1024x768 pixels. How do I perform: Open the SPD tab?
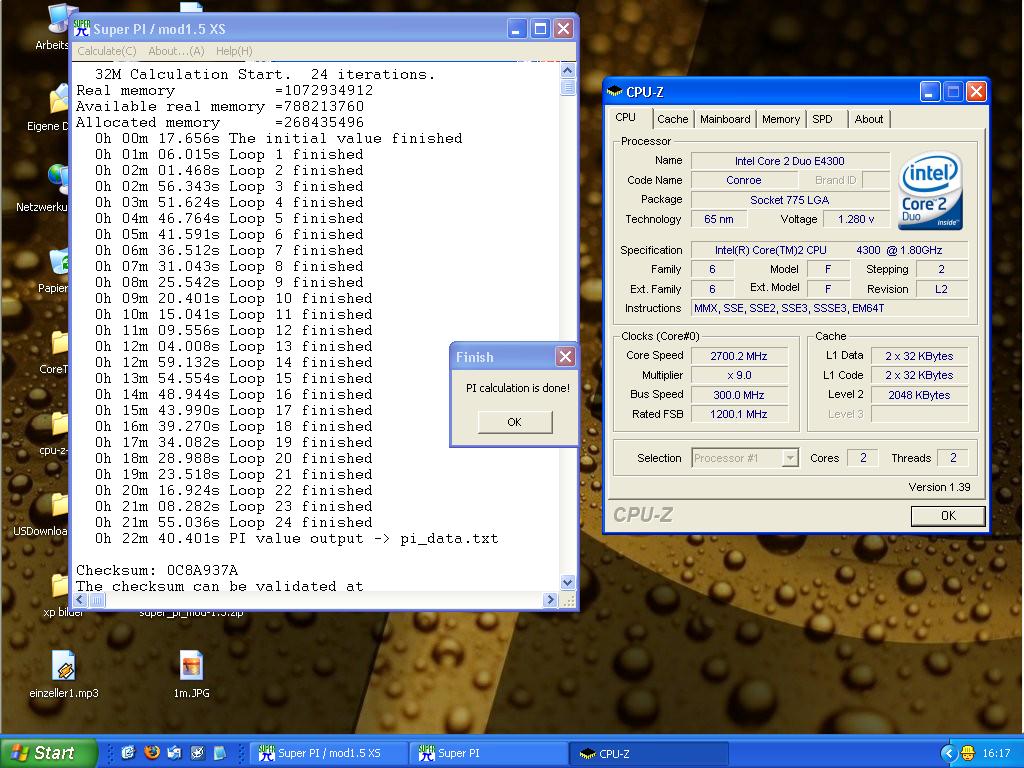pyautogui.click(x=822, y=119)
